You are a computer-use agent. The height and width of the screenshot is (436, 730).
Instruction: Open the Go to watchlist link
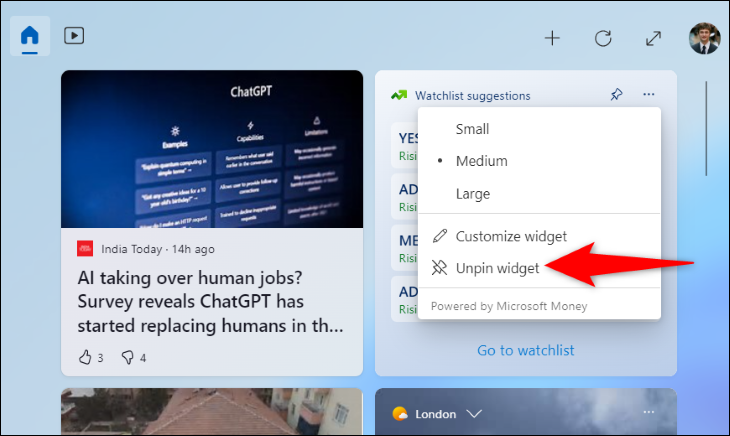point(526,350)
